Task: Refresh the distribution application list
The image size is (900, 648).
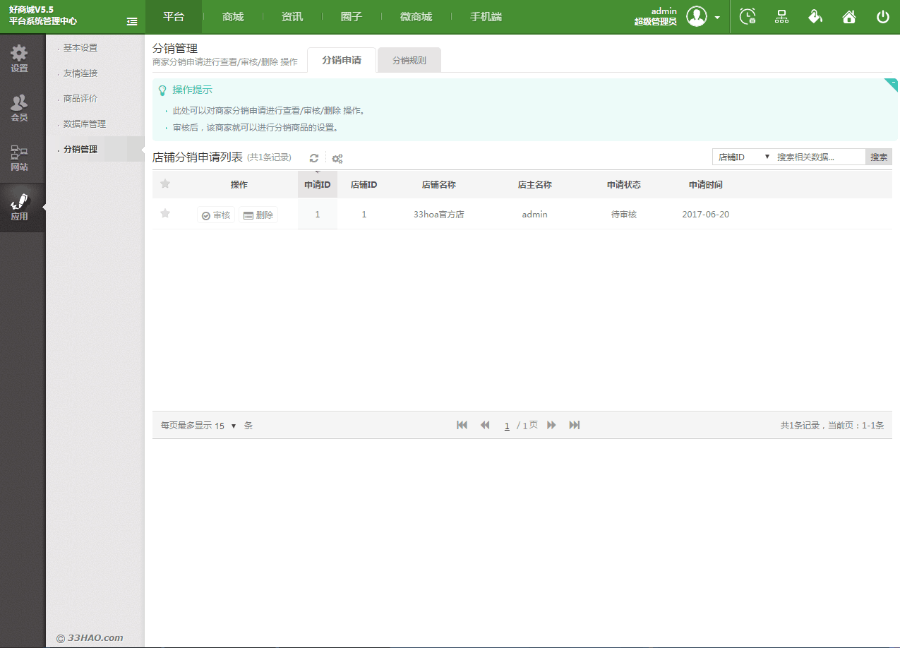Action: coord(314,158)
